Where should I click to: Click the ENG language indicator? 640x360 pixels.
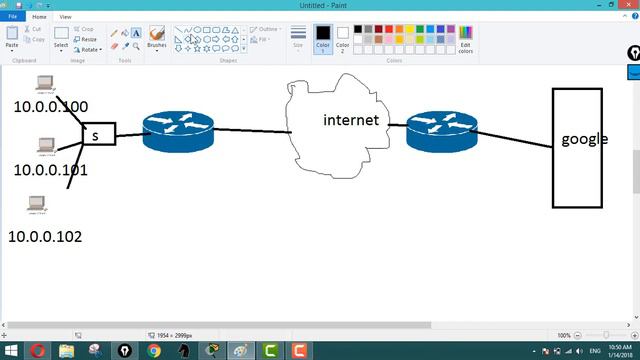pos(595,351)
